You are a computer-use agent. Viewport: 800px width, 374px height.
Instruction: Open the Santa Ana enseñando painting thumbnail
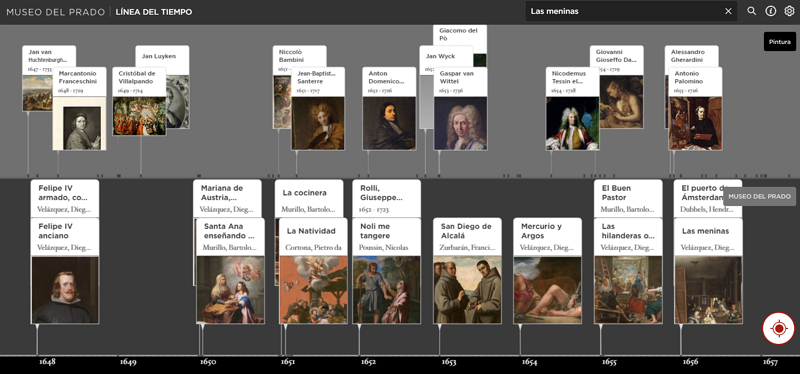(x=230, y=289)
